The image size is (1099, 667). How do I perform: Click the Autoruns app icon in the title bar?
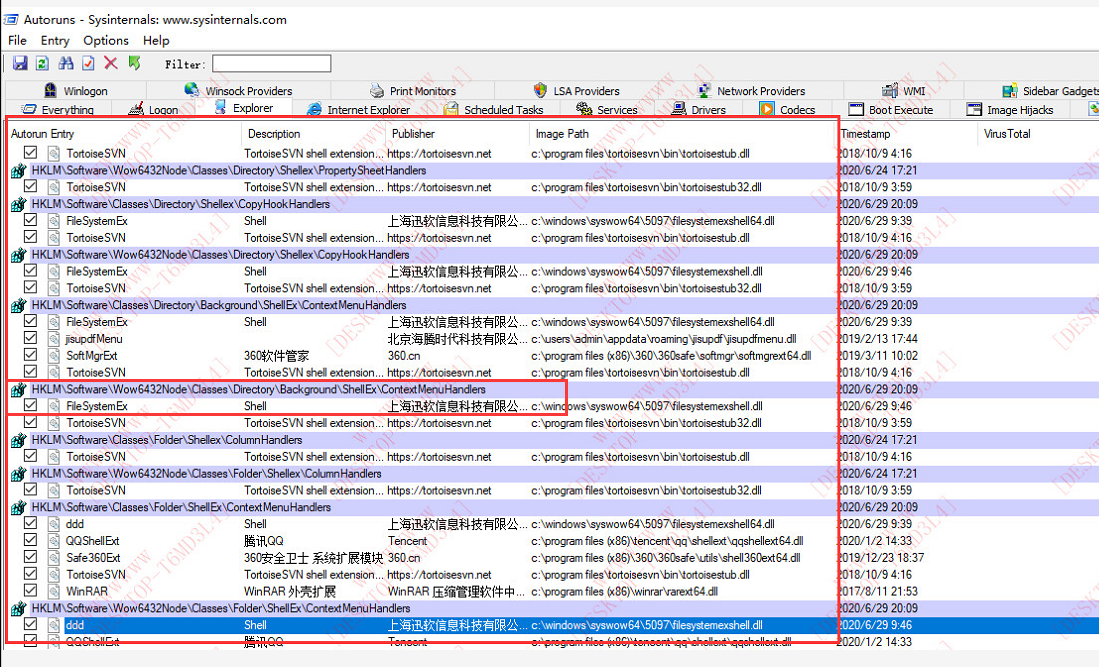point(11,20)
